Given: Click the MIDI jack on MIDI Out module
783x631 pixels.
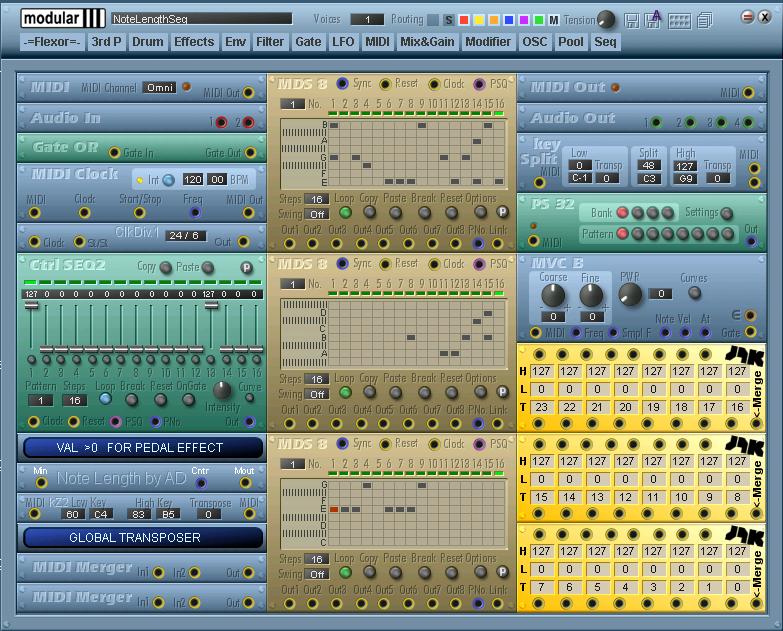Looking at the screenshot, I should click(748, 92).
